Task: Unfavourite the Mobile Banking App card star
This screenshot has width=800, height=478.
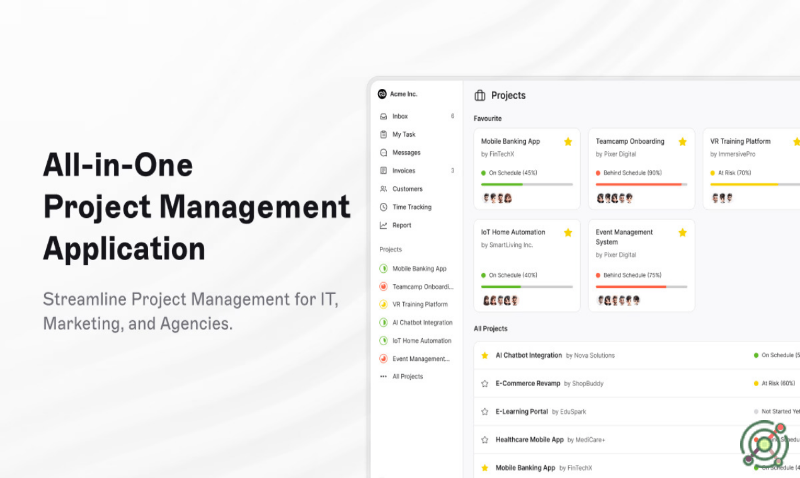Action: 568,142
